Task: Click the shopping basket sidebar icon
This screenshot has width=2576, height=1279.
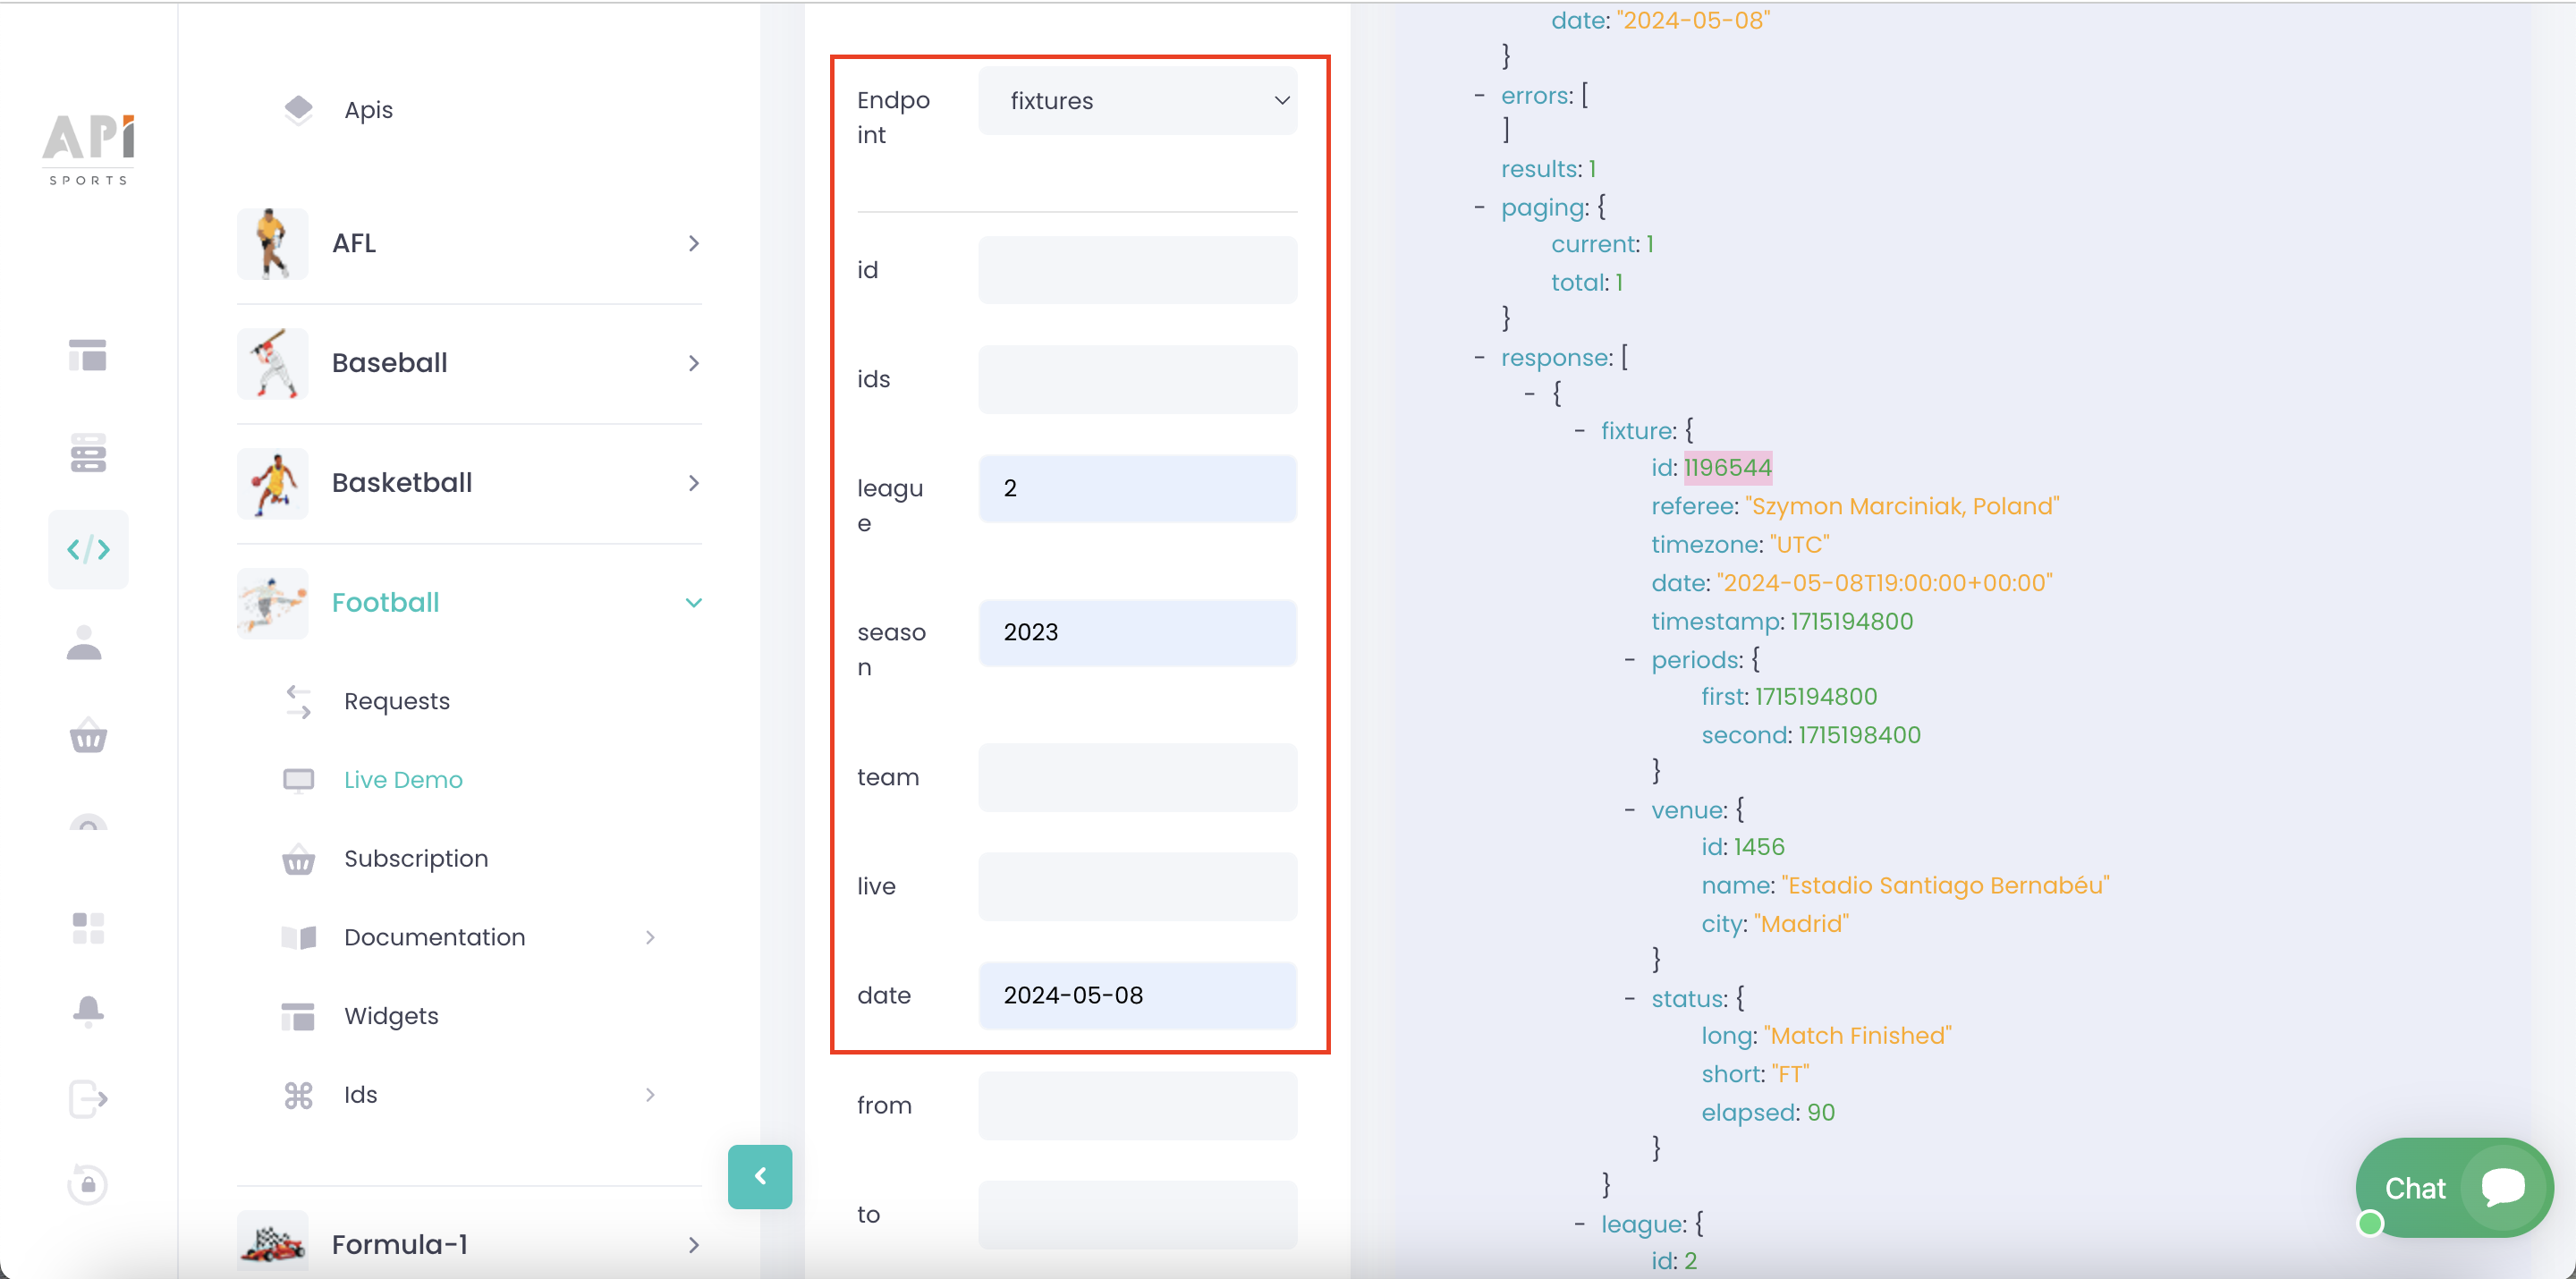Action: click(89, 735)
